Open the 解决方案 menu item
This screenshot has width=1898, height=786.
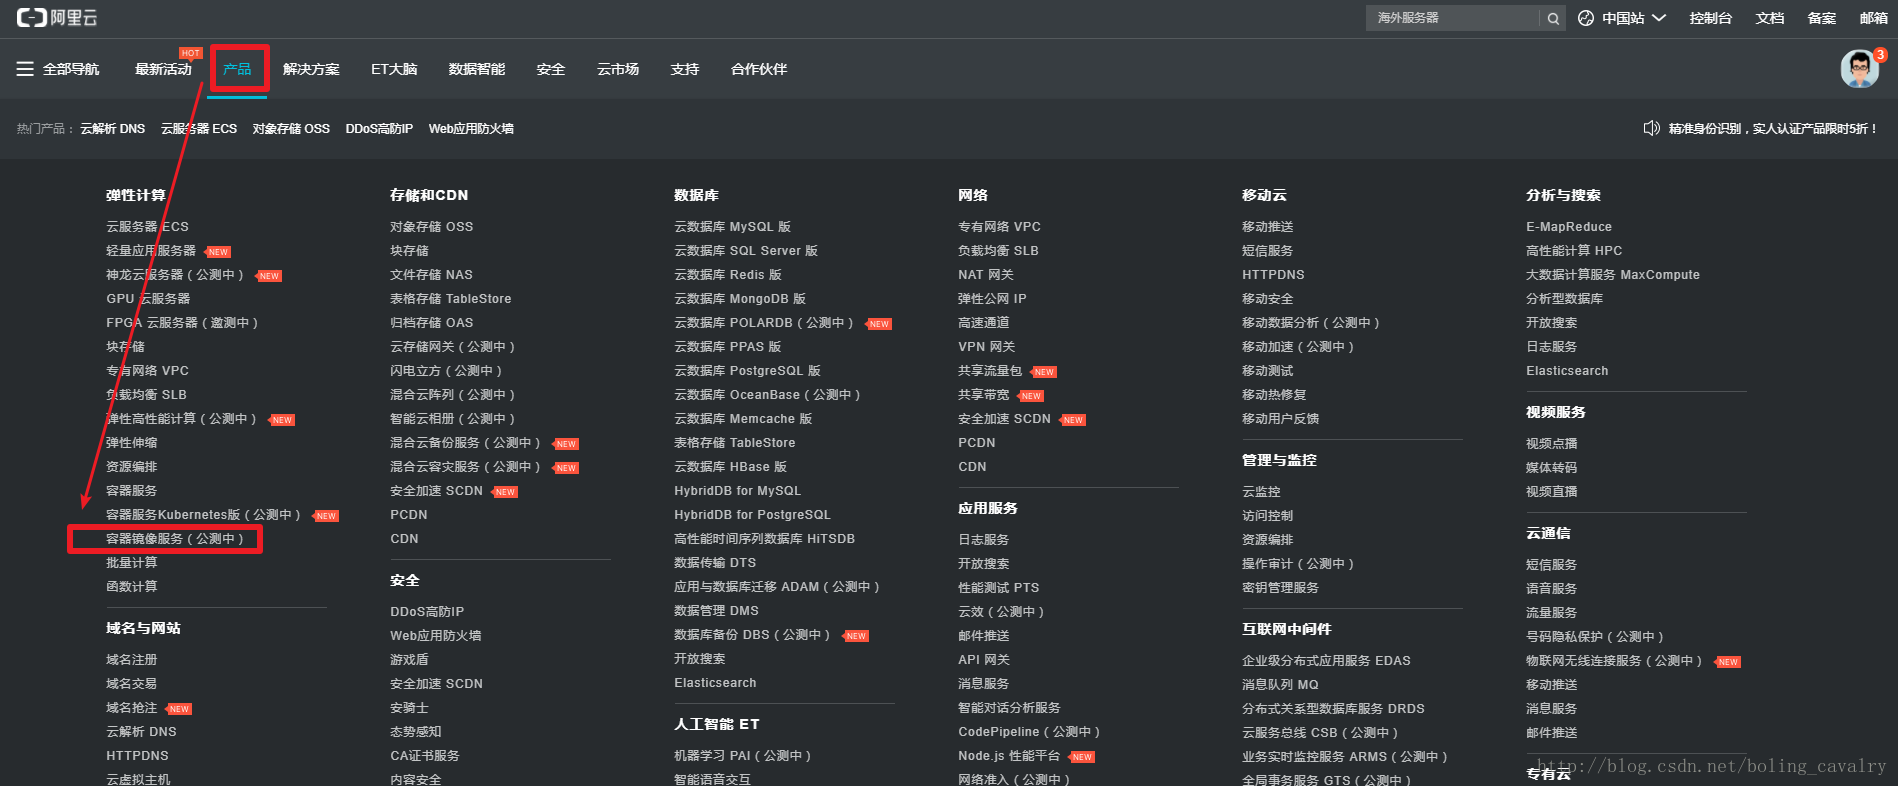(x=311, y=69)
